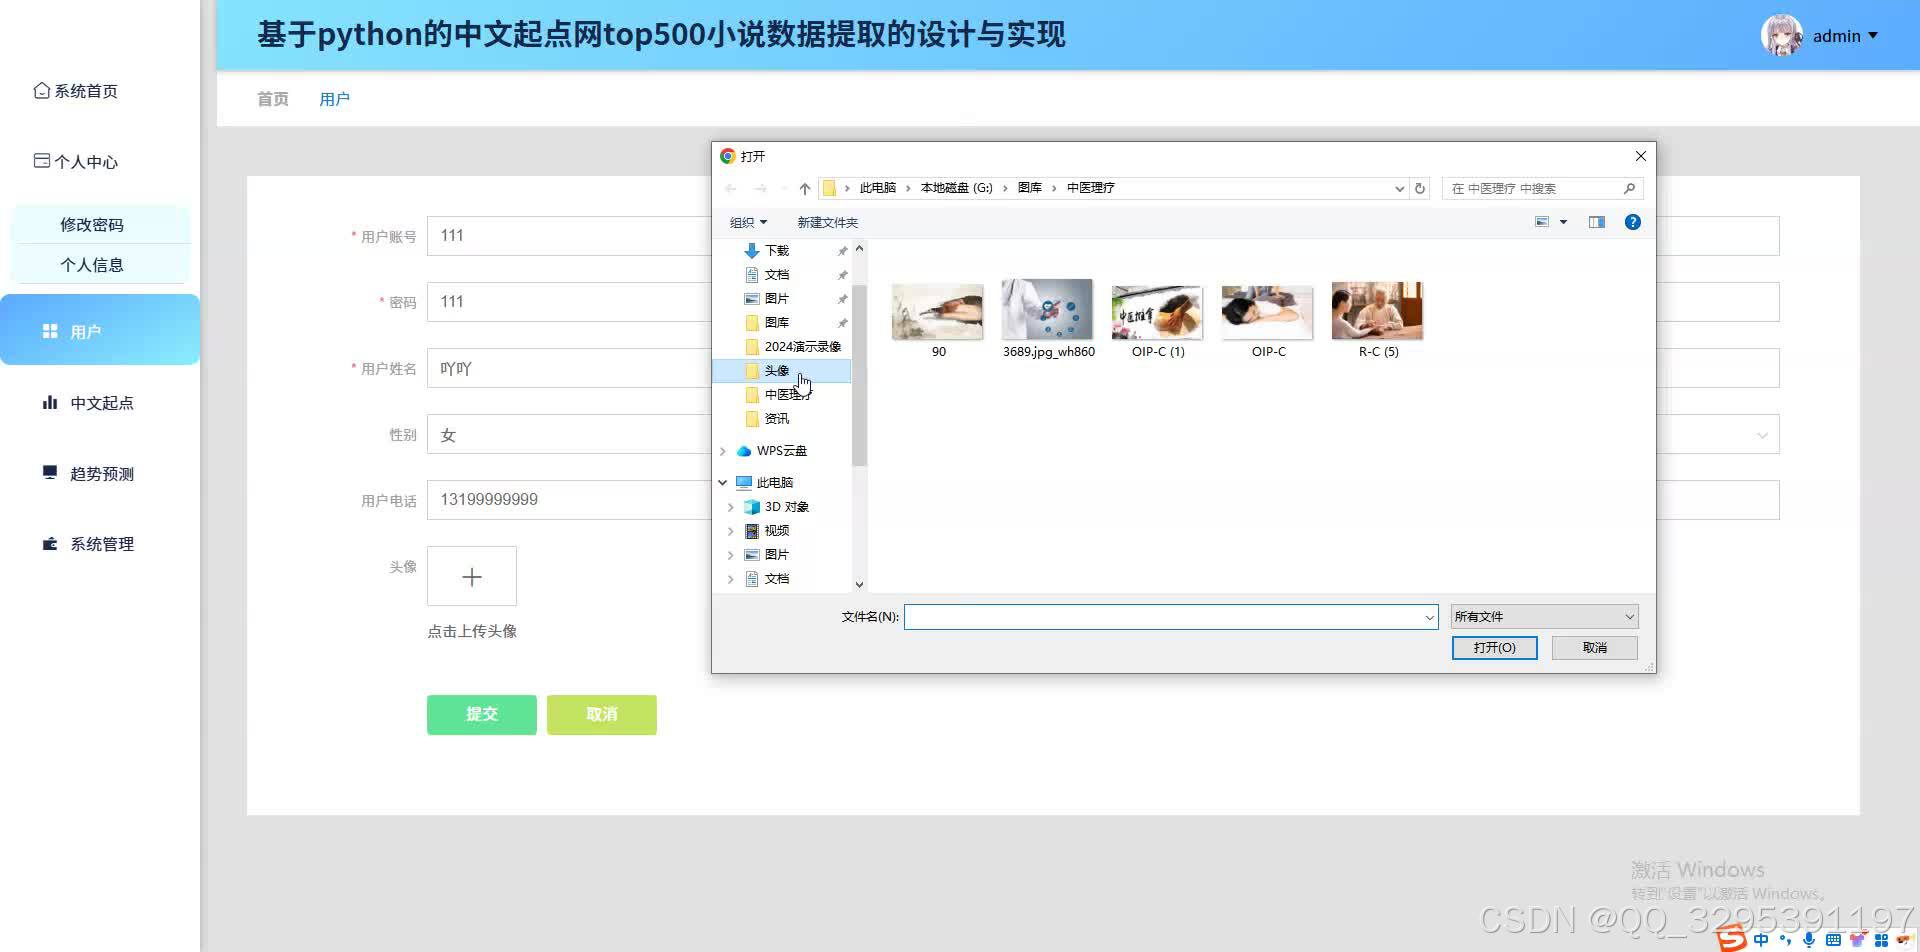The image size is (1920, 952).
Task: Open the 组织 menu in dialog
Action: [x=746, y=222]
